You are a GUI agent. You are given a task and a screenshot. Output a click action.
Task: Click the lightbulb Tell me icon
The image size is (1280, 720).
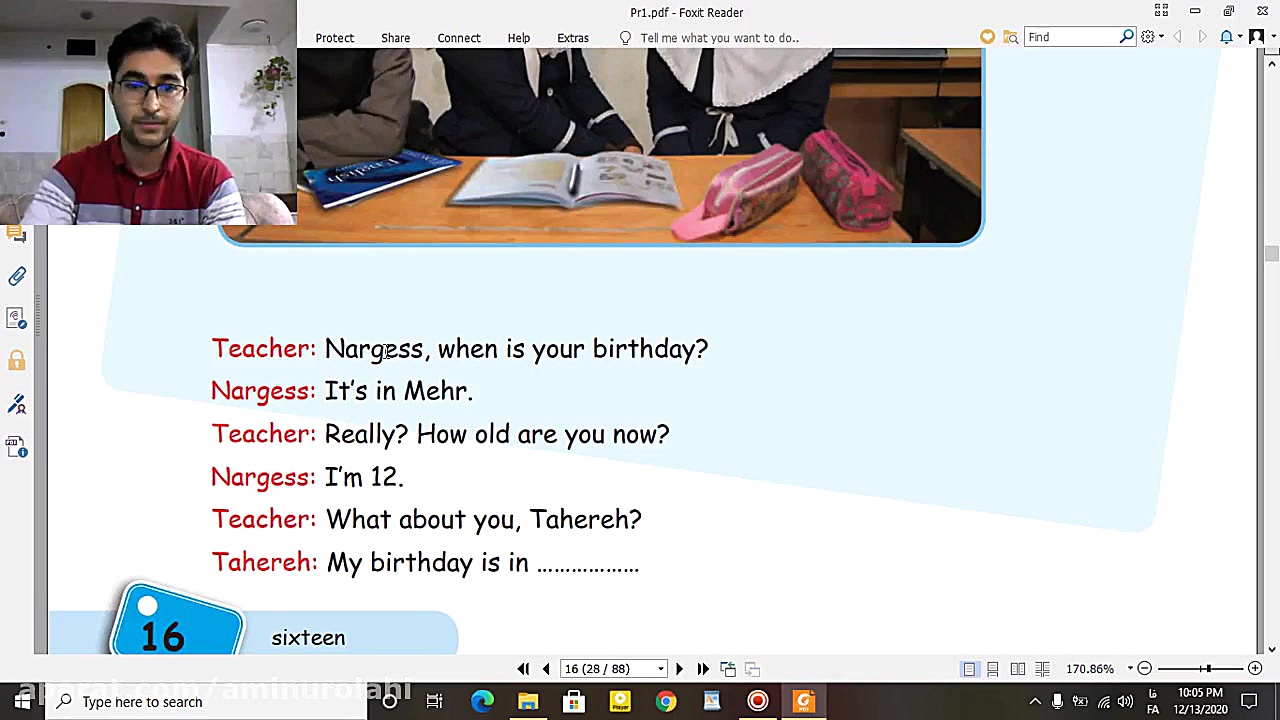point(625,38)
